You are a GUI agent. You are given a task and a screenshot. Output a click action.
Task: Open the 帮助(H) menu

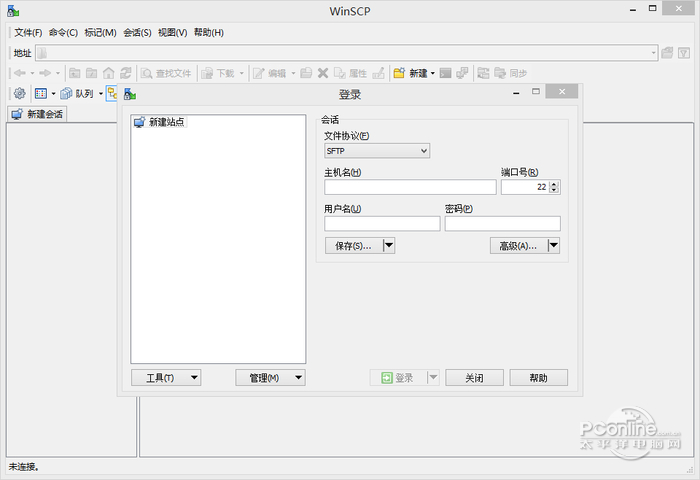pyautogui.click(x=208, y=33)
